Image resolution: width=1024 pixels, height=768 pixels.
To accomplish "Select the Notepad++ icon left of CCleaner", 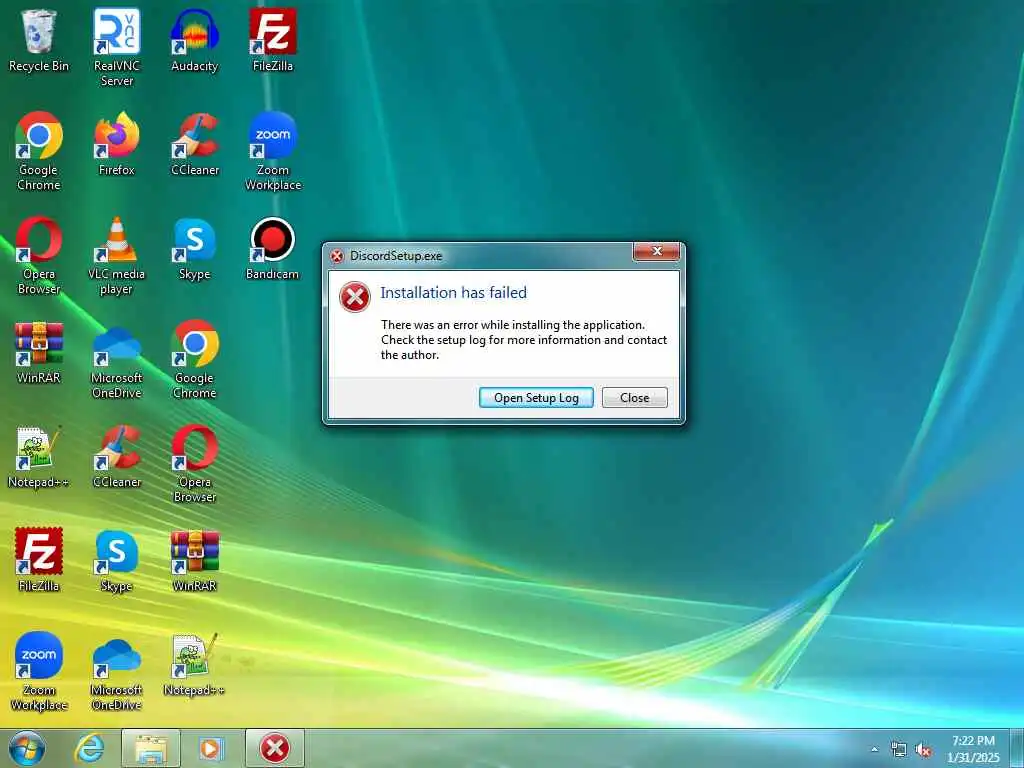I will click(x=39, y=457).
